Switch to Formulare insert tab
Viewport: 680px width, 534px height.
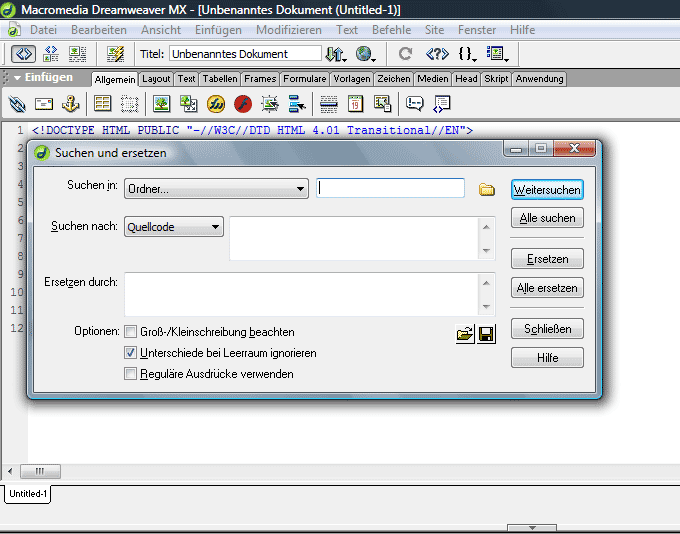tap(304, 79)
